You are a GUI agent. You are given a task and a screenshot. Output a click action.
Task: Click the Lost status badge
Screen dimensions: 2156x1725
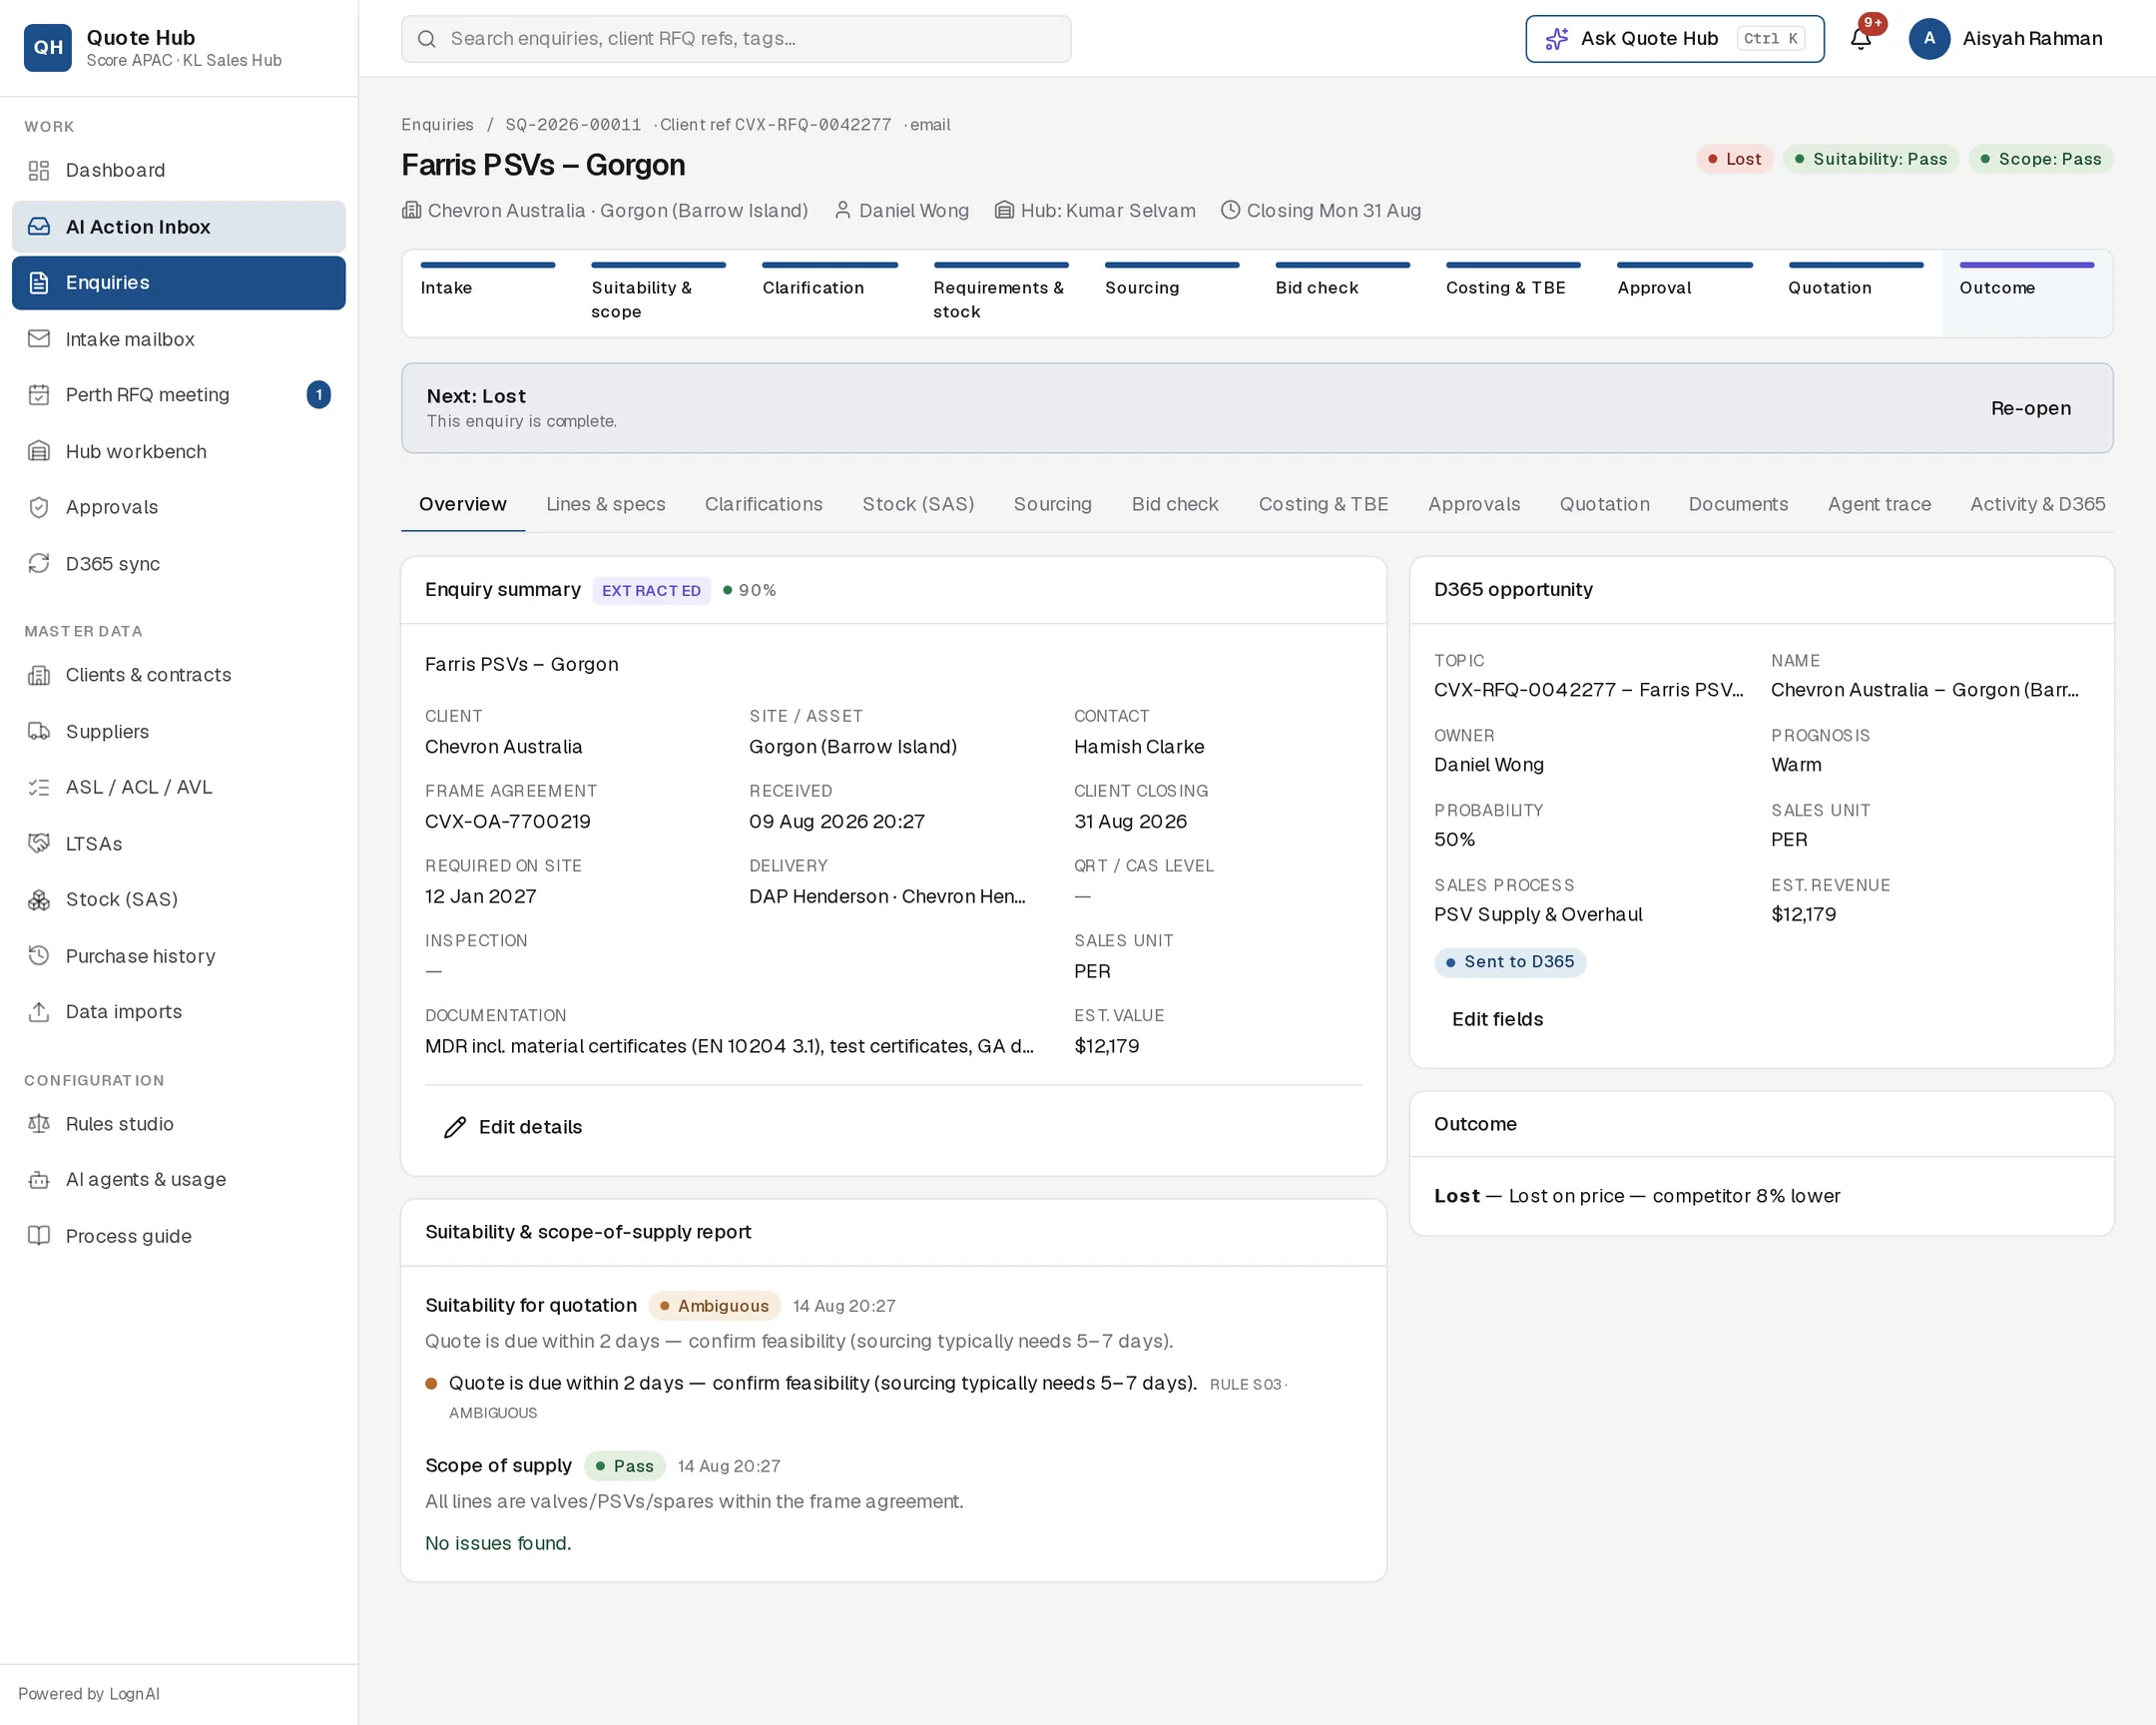click(1734, 159)
